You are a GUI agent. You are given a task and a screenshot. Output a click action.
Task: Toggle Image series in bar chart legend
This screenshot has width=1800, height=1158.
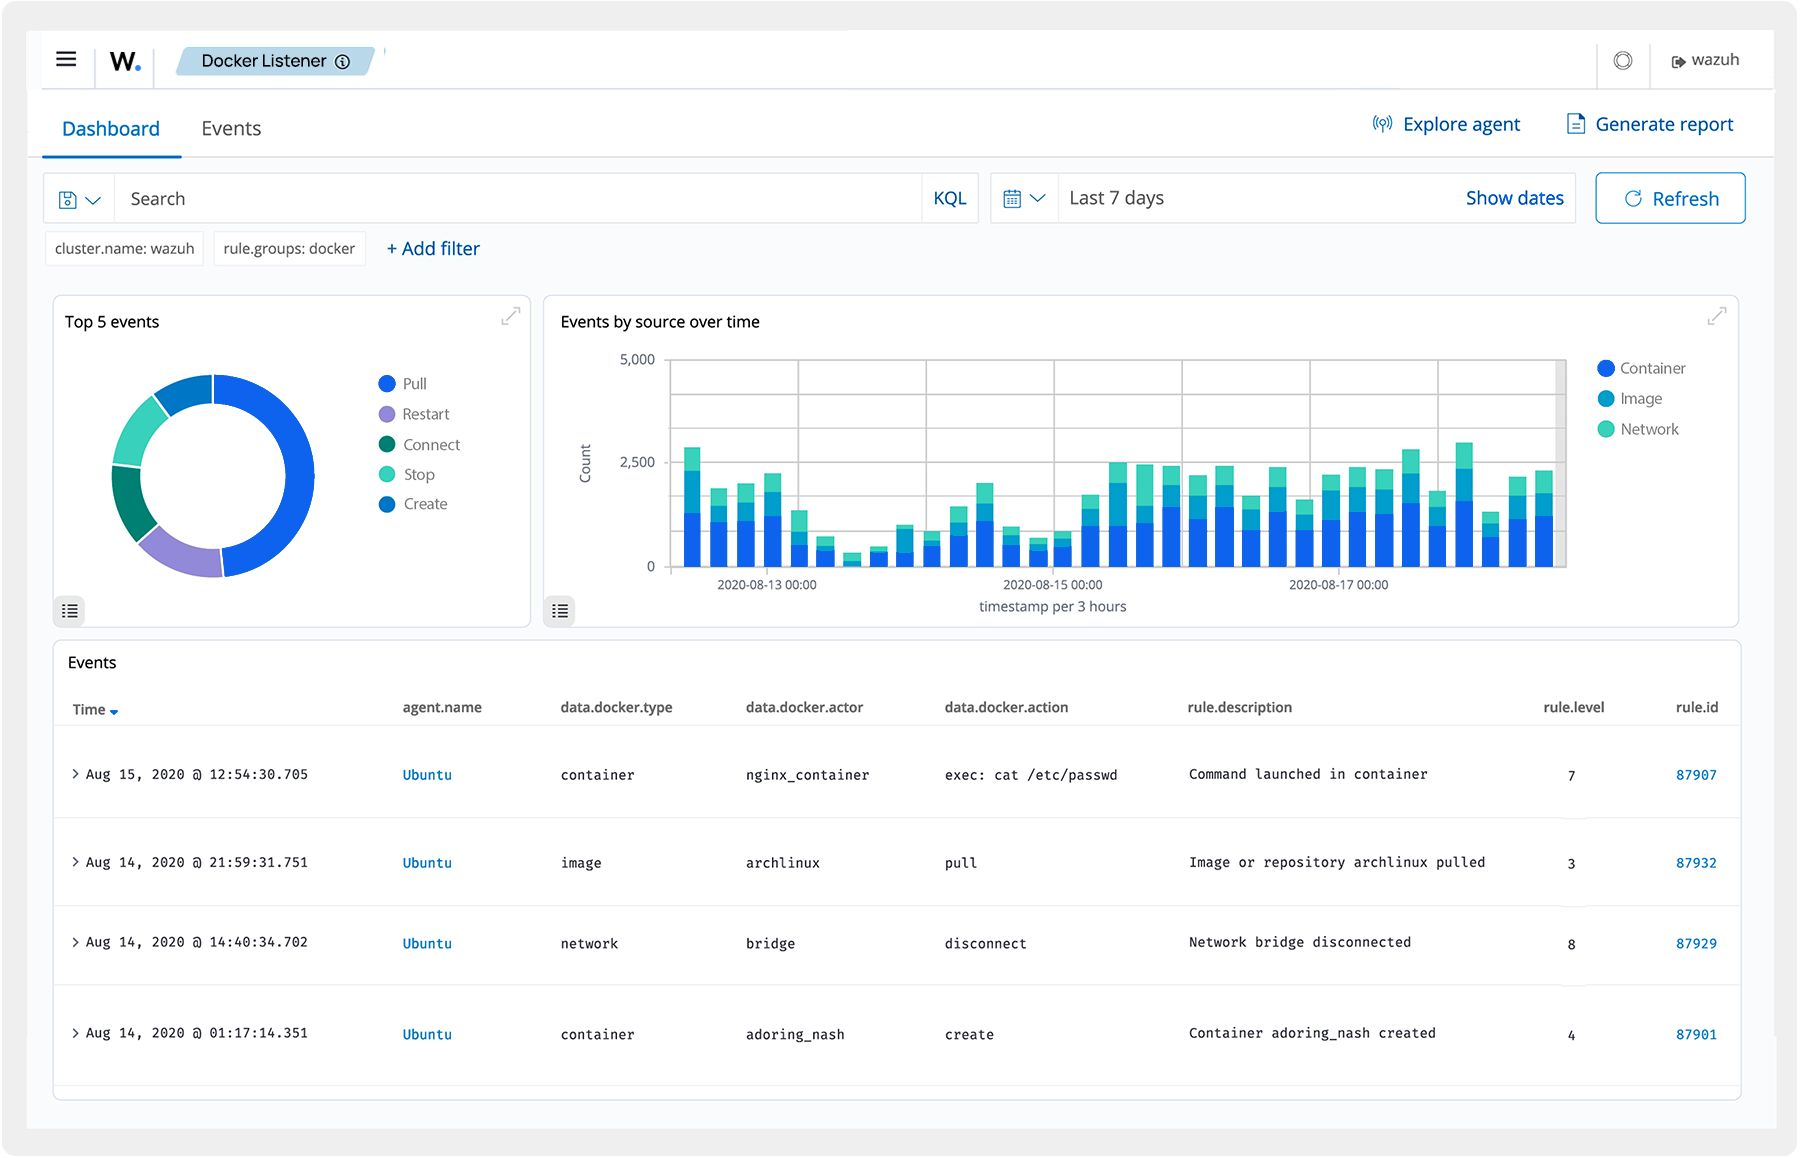[1640, 399]
